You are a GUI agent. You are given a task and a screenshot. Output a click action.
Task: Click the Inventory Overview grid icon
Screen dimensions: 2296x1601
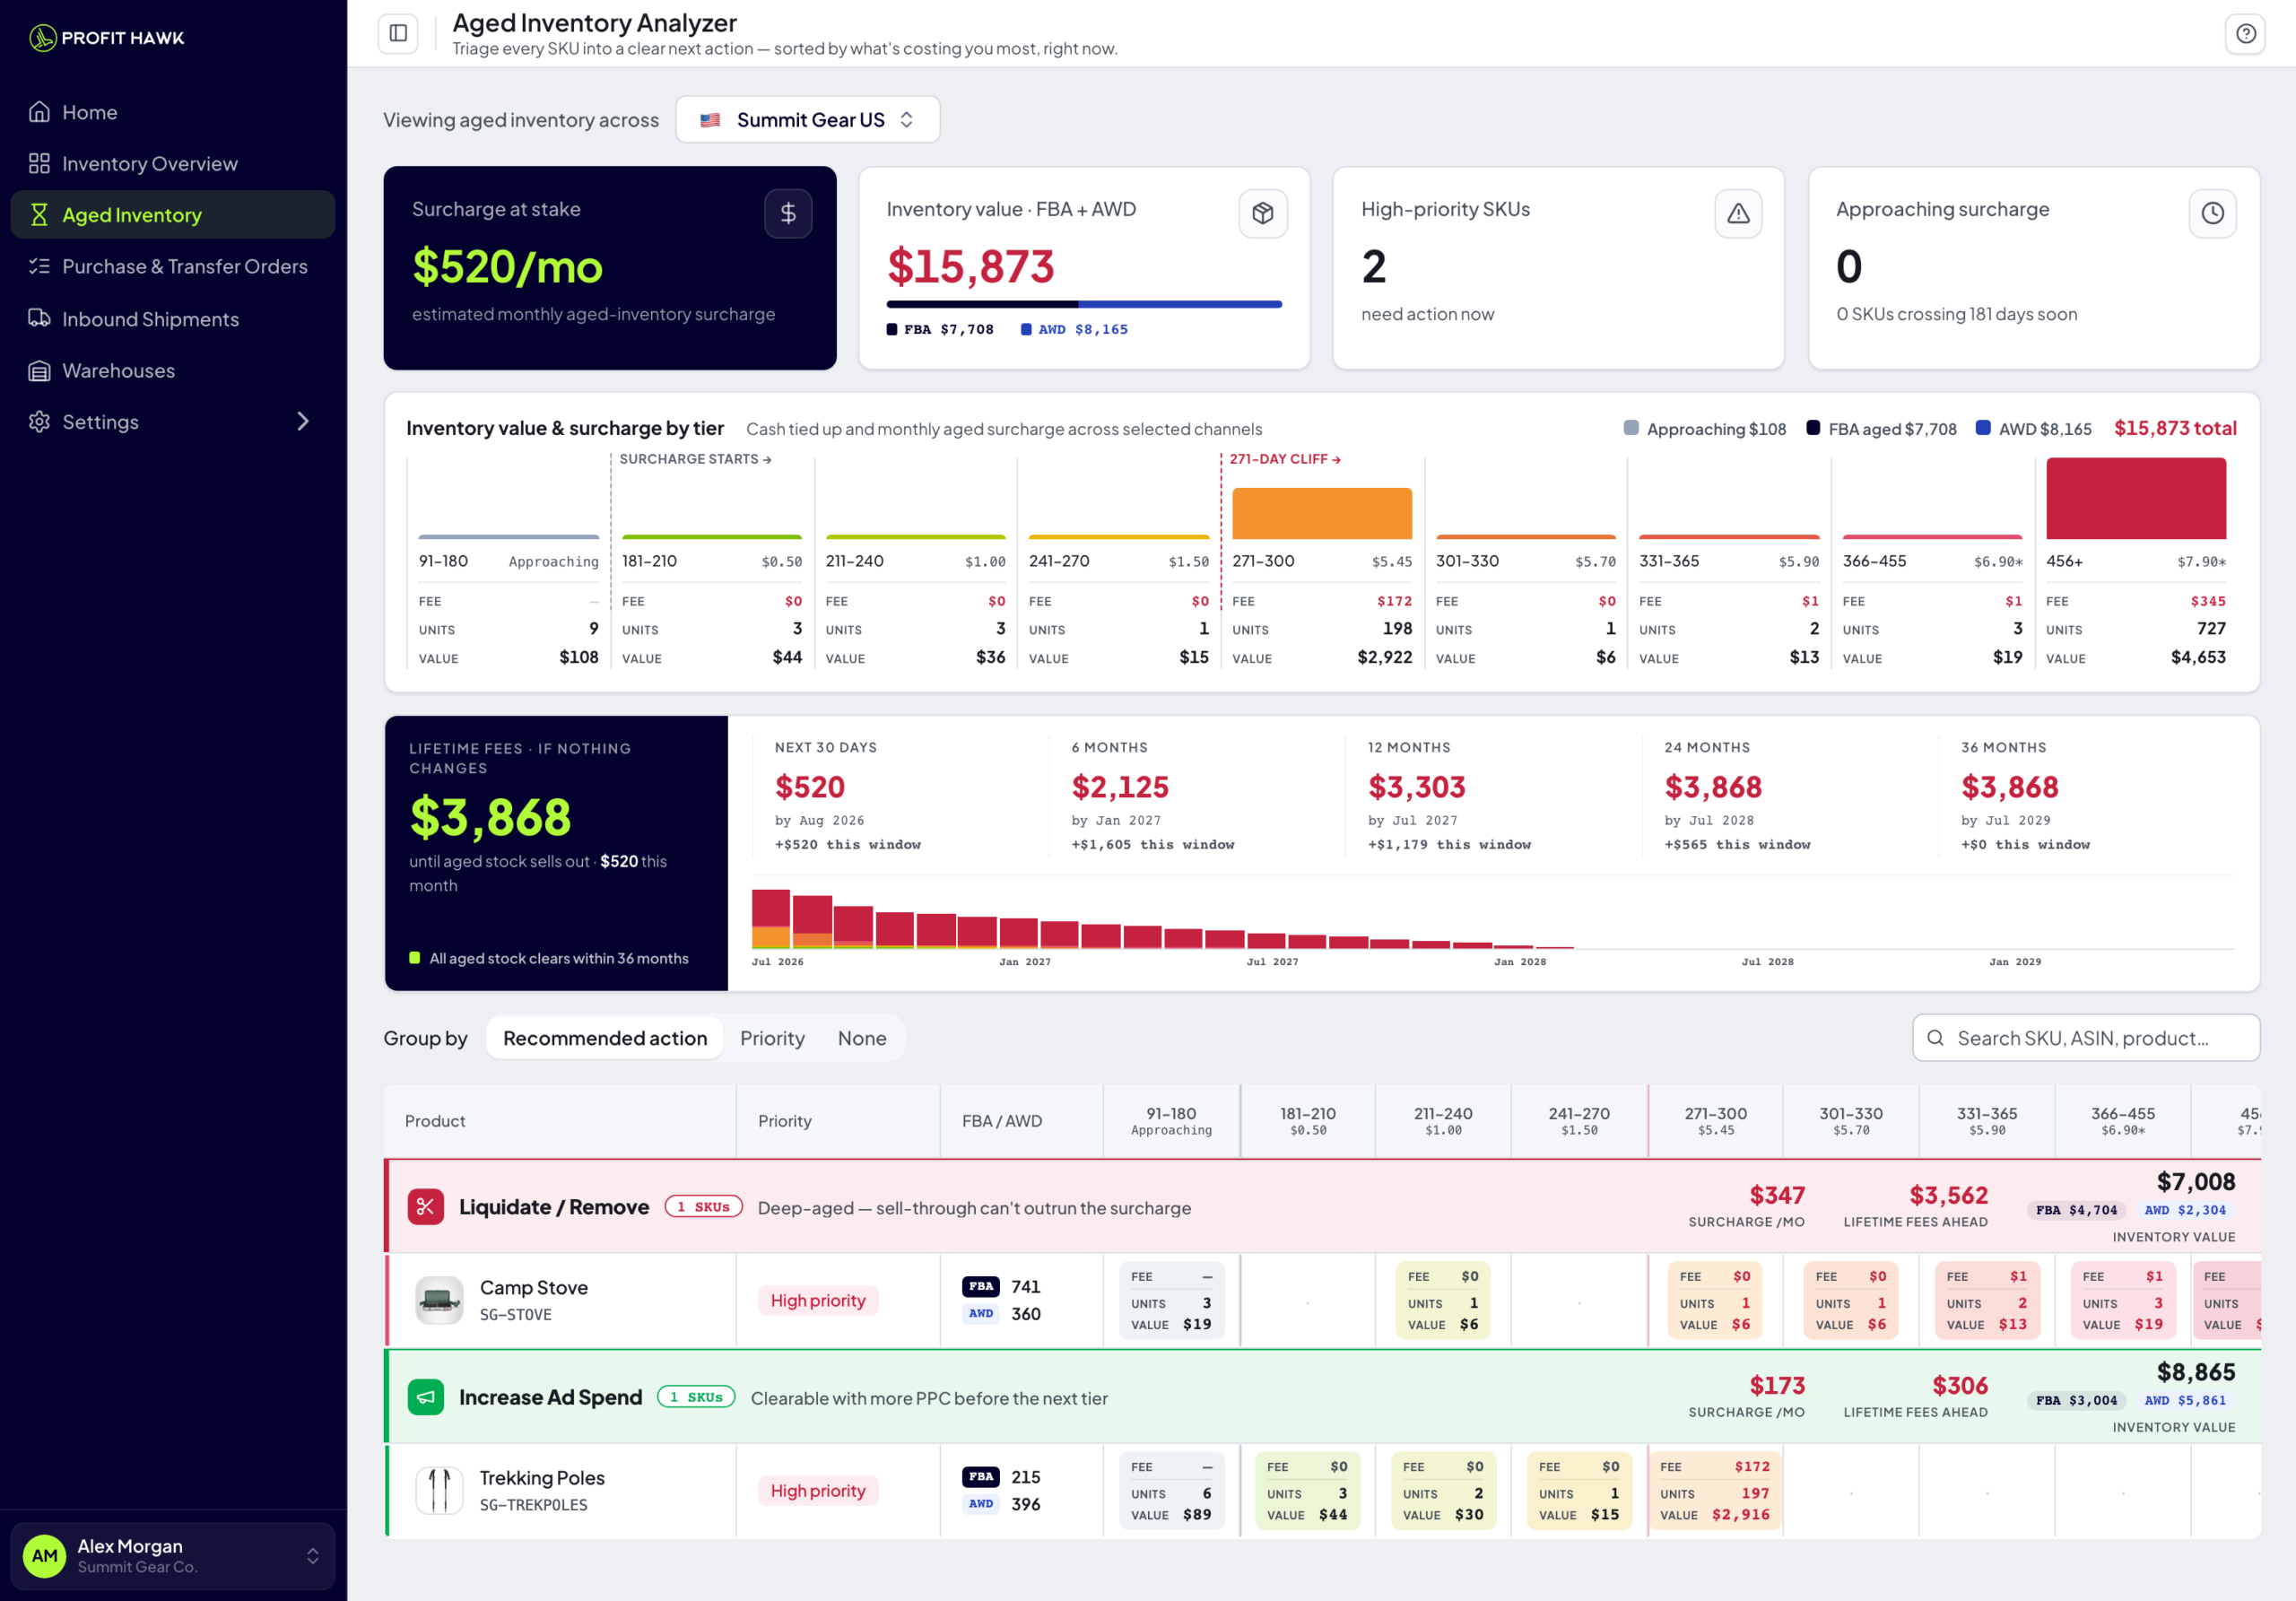40,163
